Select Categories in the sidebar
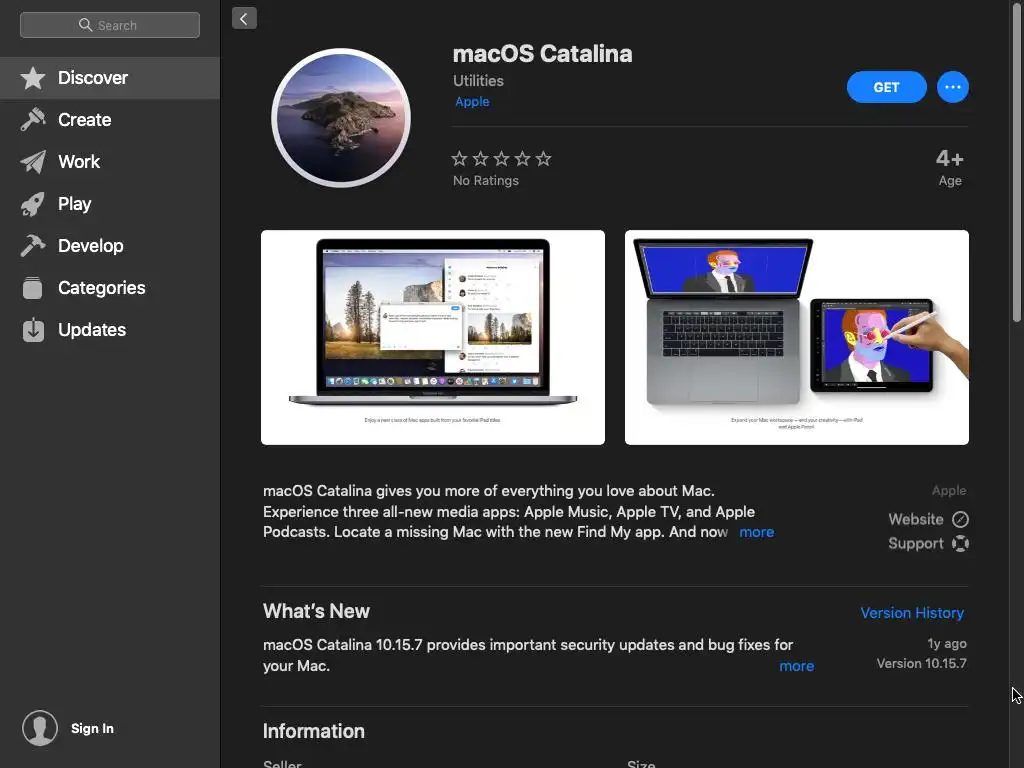Screen dimensions: 1024x768 coord(110,288)
